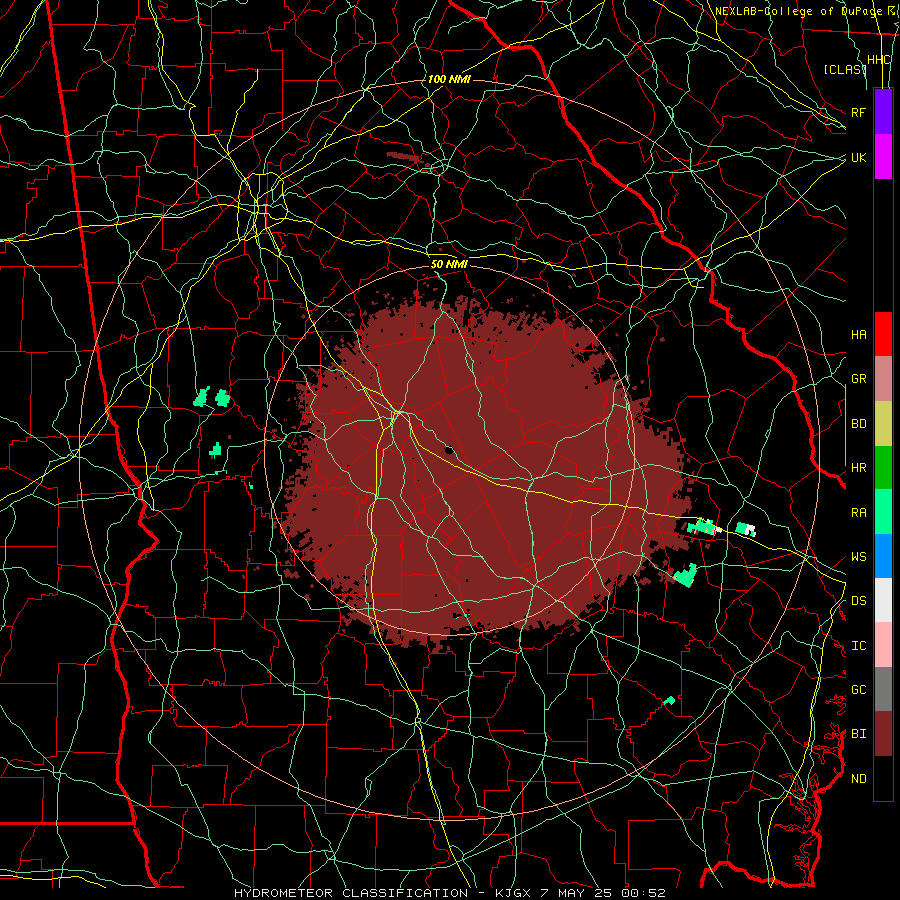Click the 7 MAY 25 date text
The image size is (900, 900).
(x=576, y=893)
